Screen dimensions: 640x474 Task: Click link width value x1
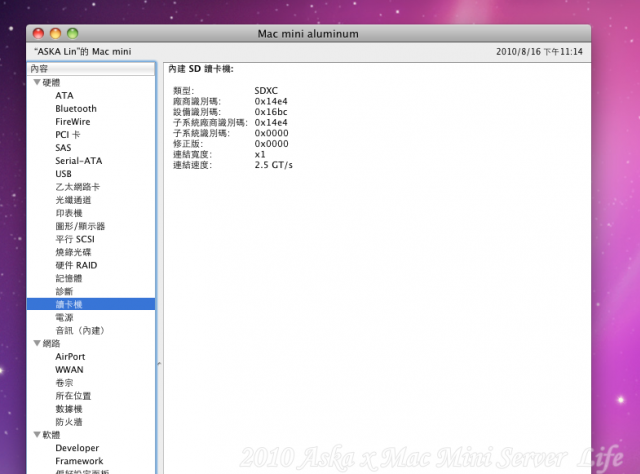pyautogui.click(x=260, y=154)
